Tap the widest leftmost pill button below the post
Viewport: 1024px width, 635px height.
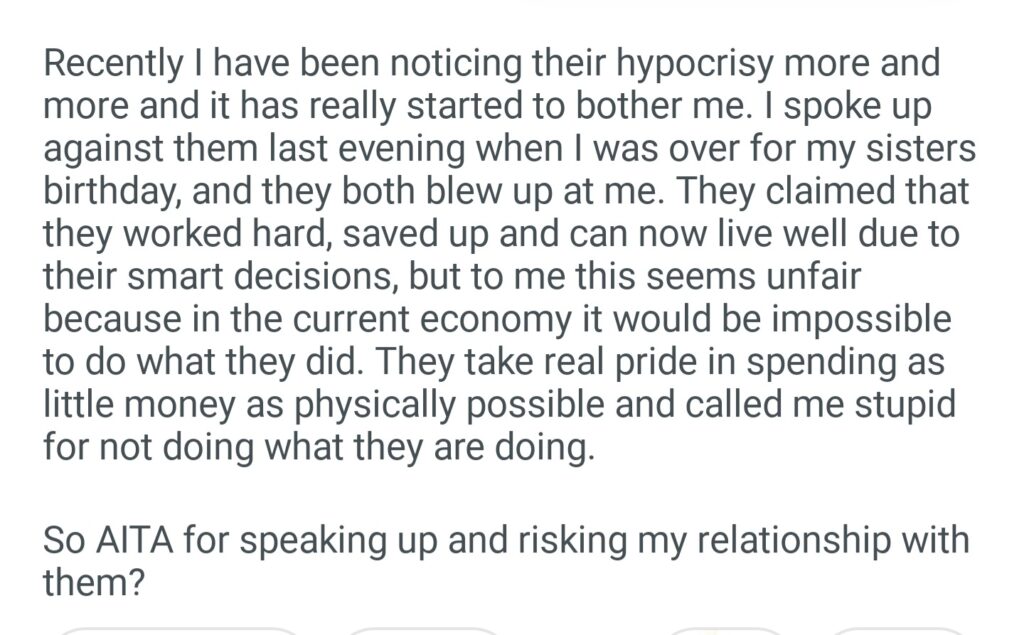pos(180,630)
